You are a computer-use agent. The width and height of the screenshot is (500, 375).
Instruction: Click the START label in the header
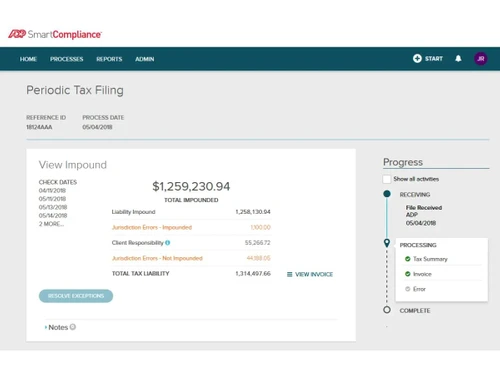click(434, 59)
